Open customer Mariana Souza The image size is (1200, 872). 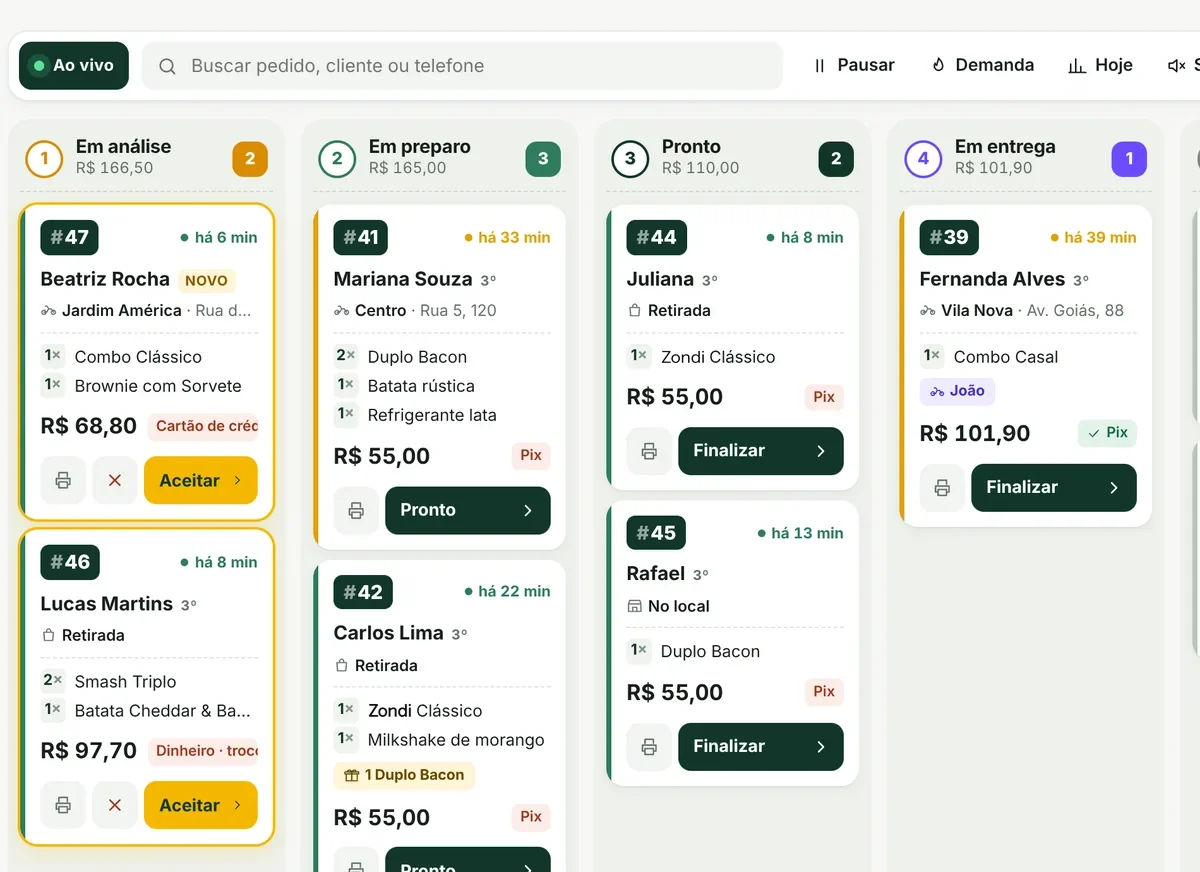[403, 279]
